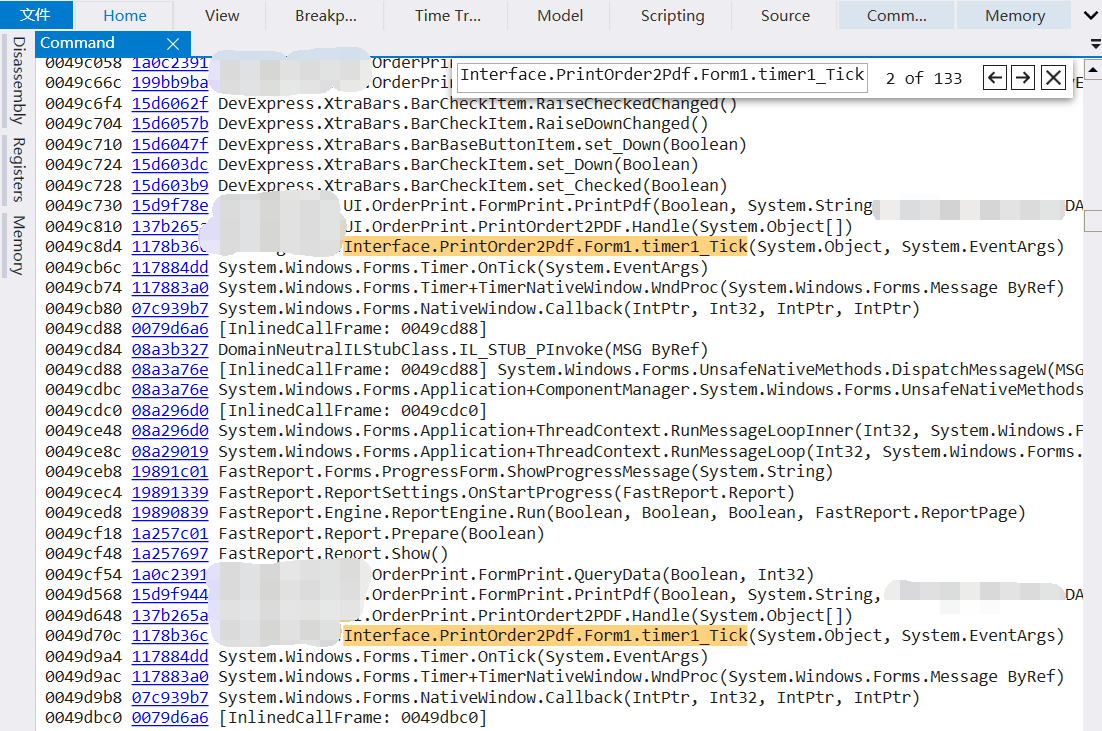Open the Breakpoints ribbon tab
This screenshot has height=731, width=1102.
point(325,15)
